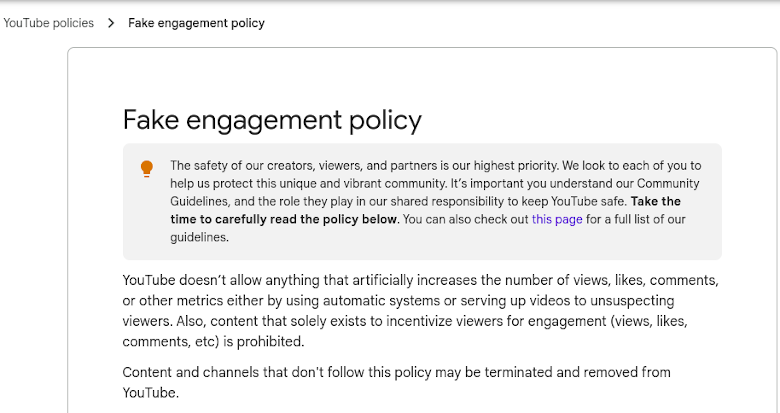Click the paragraph starting 'YouTube doesn't allow anything'
This screenshot has width=780, height=413.
(421, 310)
